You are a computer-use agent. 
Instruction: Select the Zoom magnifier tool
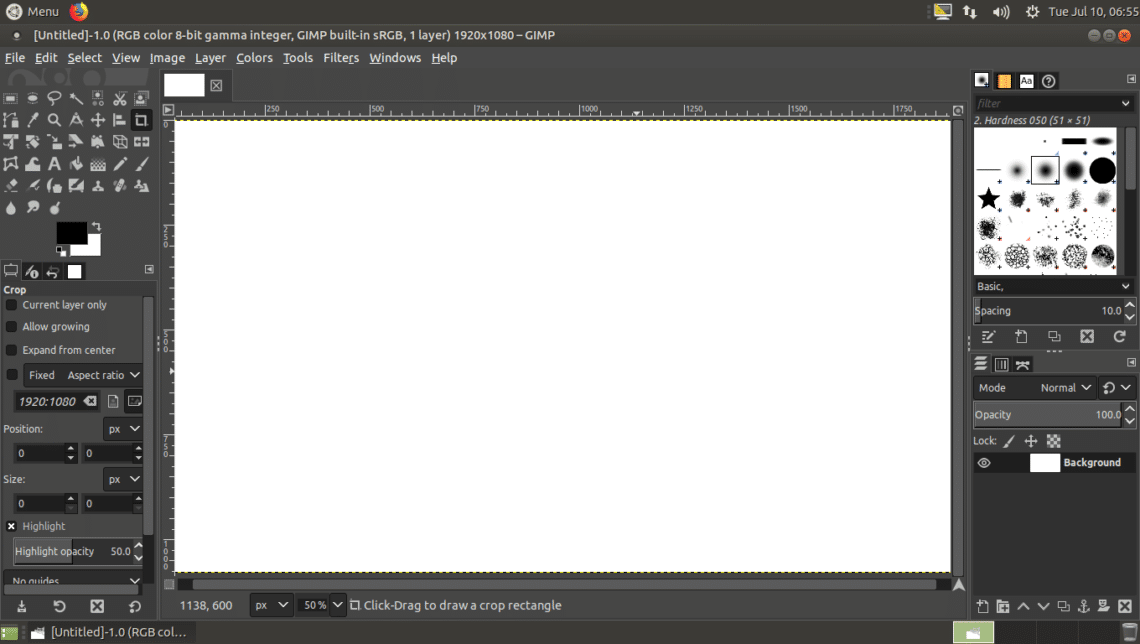click(55, 120)
